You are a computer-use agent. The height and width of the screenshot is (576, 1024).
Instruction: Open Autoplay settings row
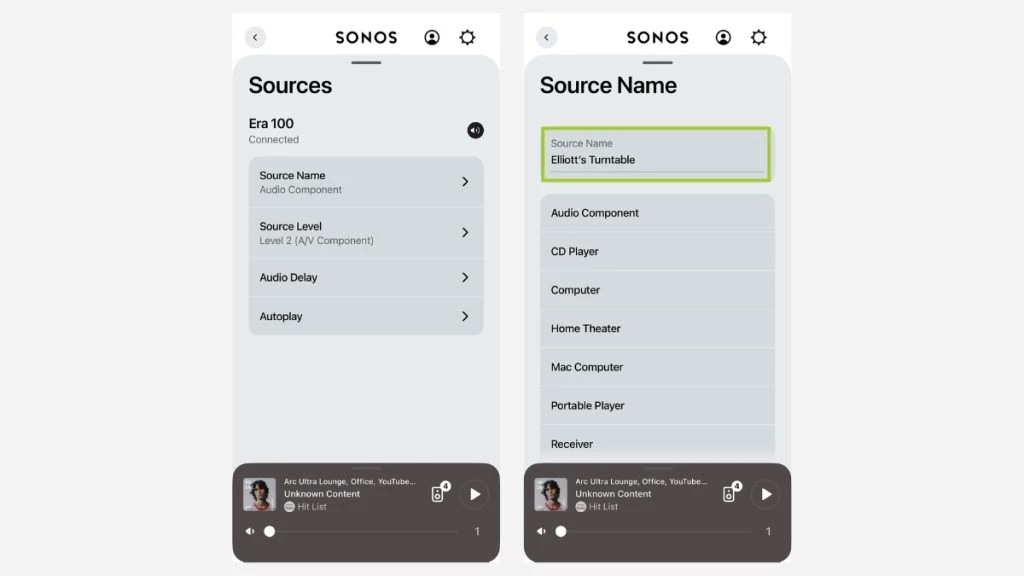tap(366, 316)
